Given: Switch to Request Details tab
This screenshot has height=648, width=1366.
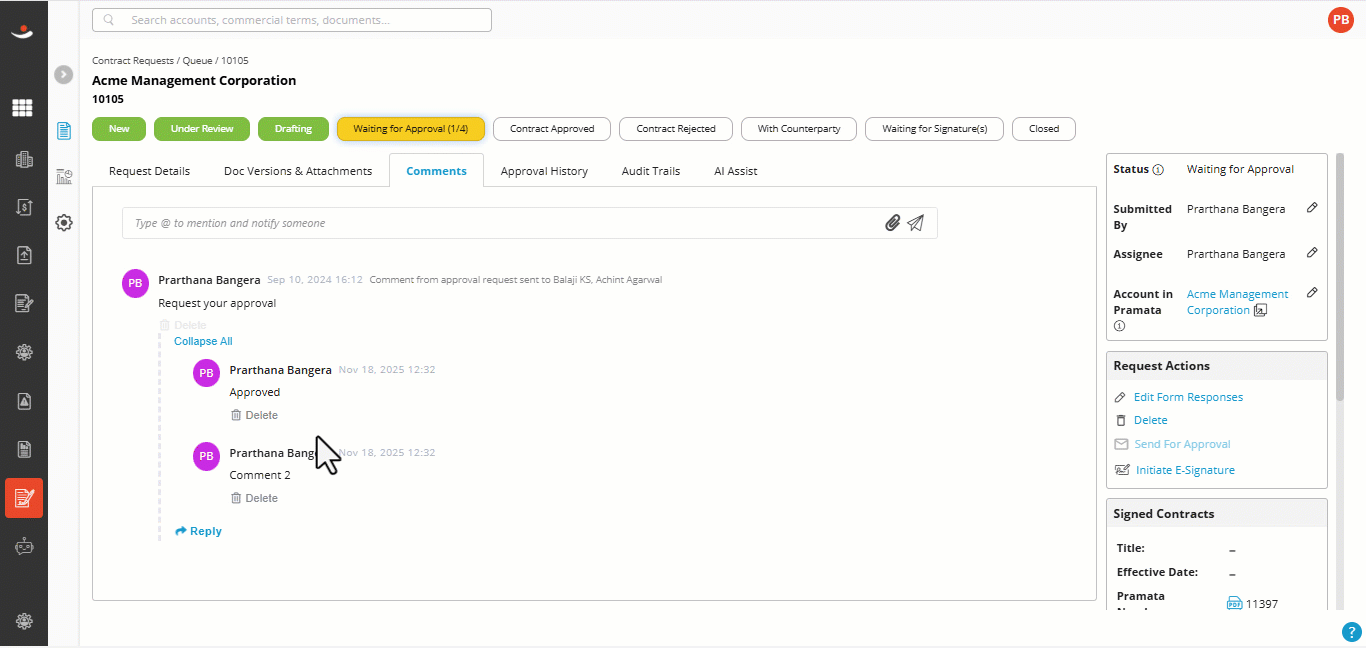Looking at the screenshot, I should (x=149, y=171).
